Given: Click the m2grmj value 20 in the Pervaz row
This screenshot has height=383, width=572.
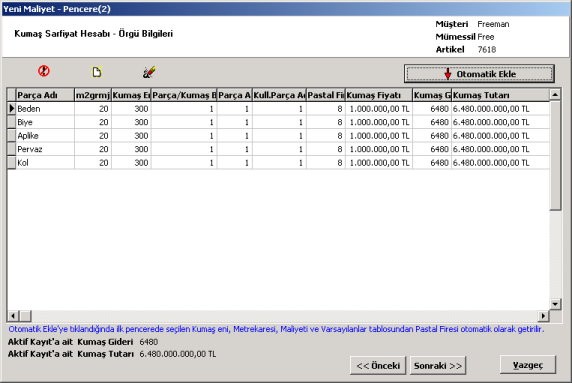Looking at the screenshot, I should tap(93, 149).
